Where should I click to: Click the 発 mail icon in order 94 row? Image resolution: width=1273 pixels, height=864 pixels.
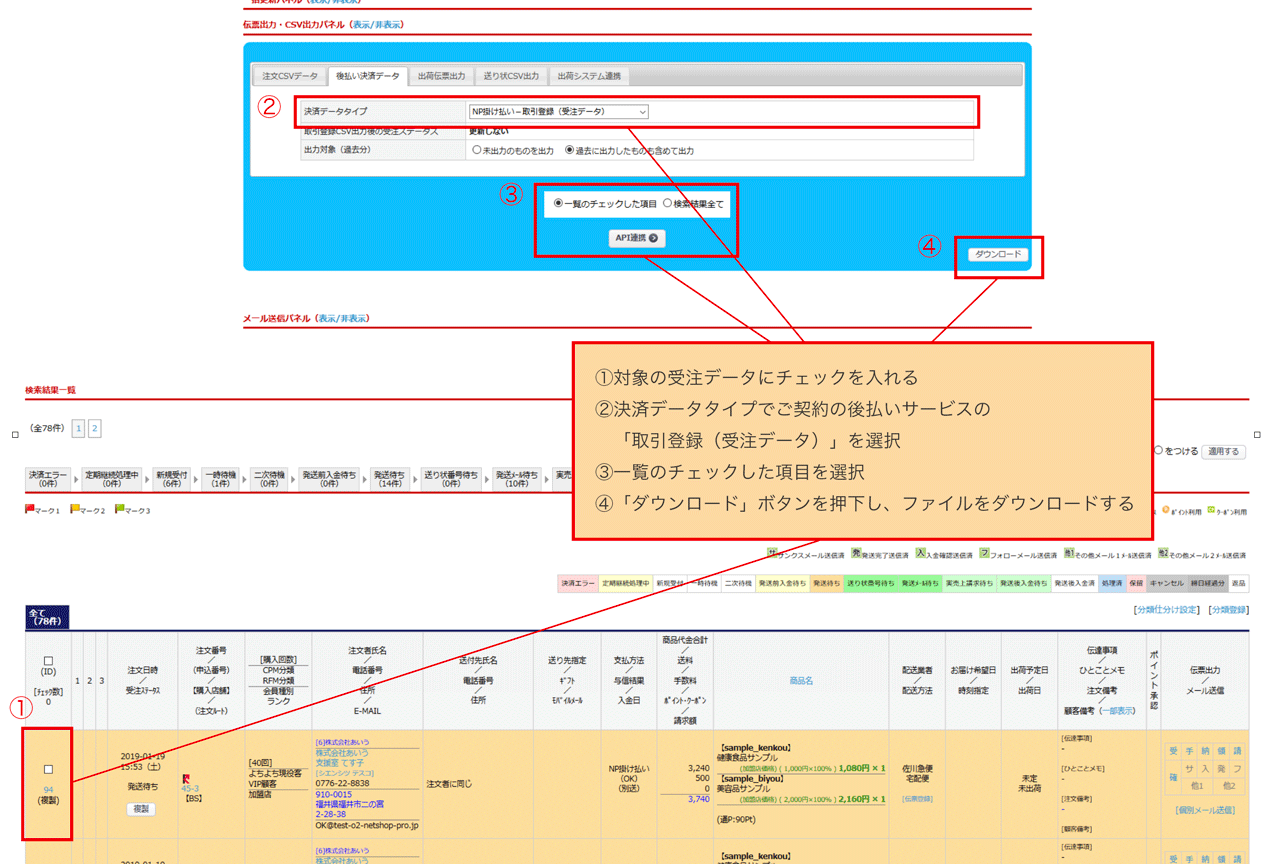[x=1222, y=768]
